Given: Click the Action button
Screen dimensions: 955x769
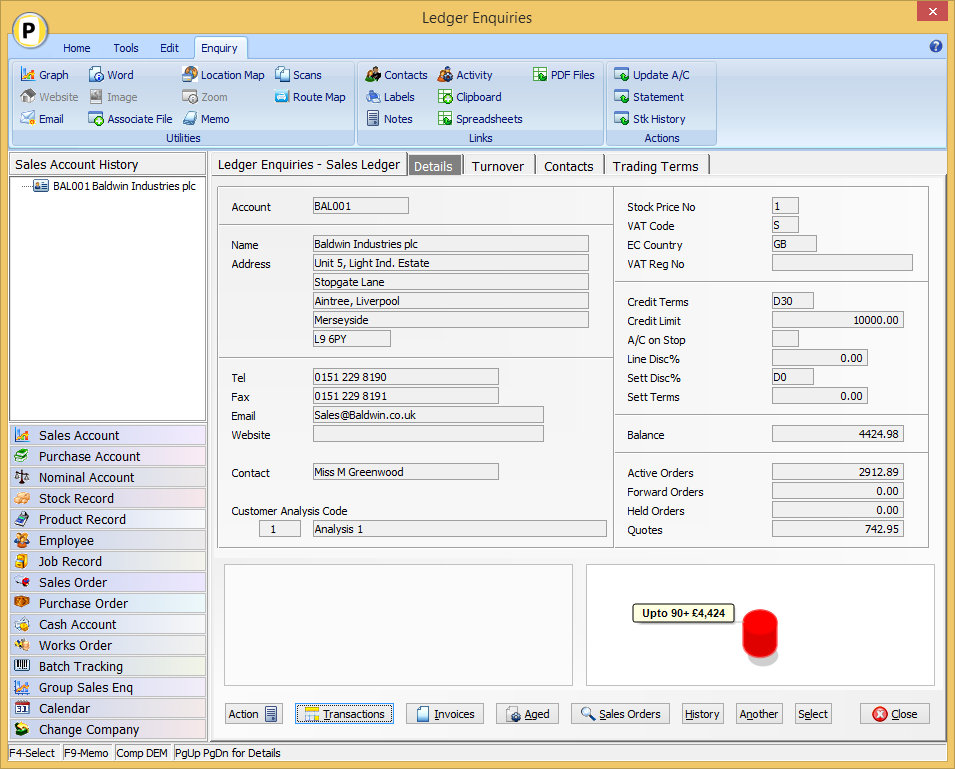Looking at the screenshot, I should 253,714.
